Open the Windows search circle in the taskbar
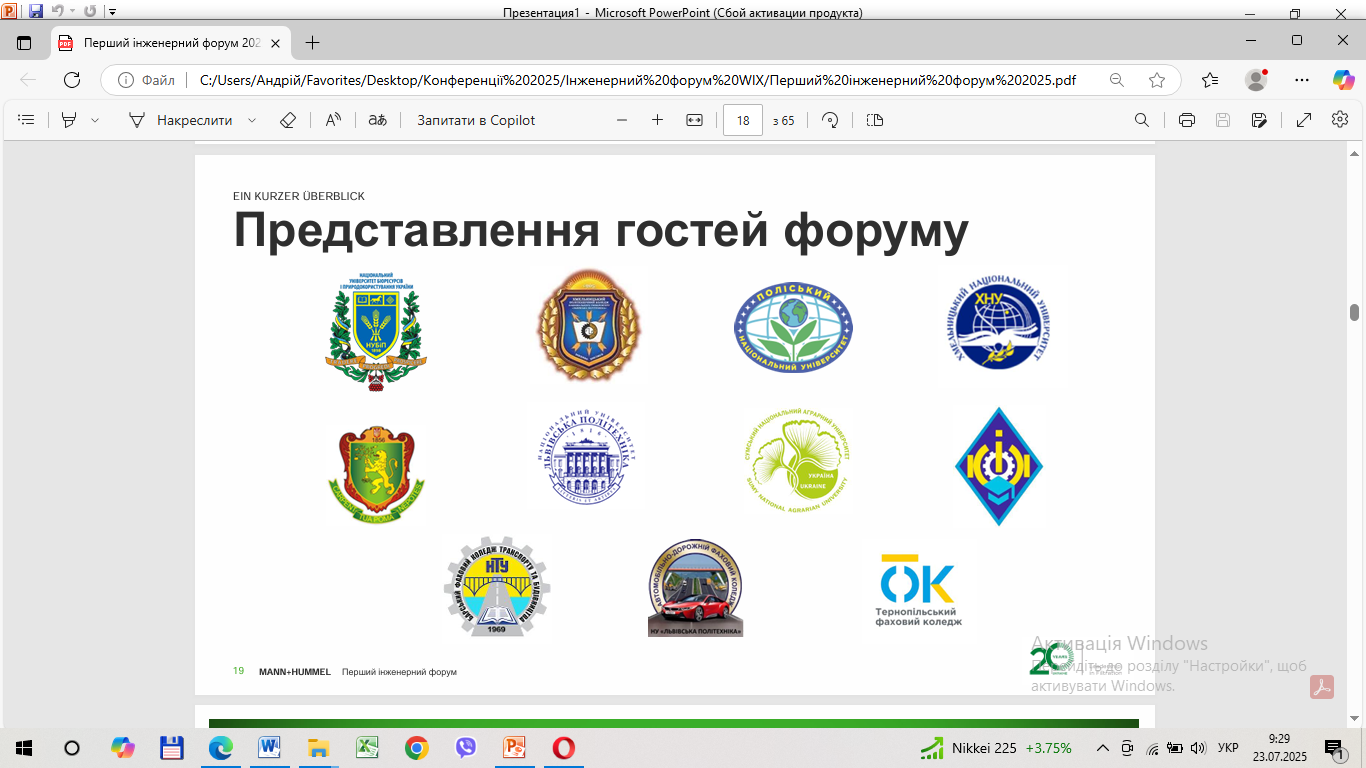Viewport: 1366px width, 768px height. (72, 748)
